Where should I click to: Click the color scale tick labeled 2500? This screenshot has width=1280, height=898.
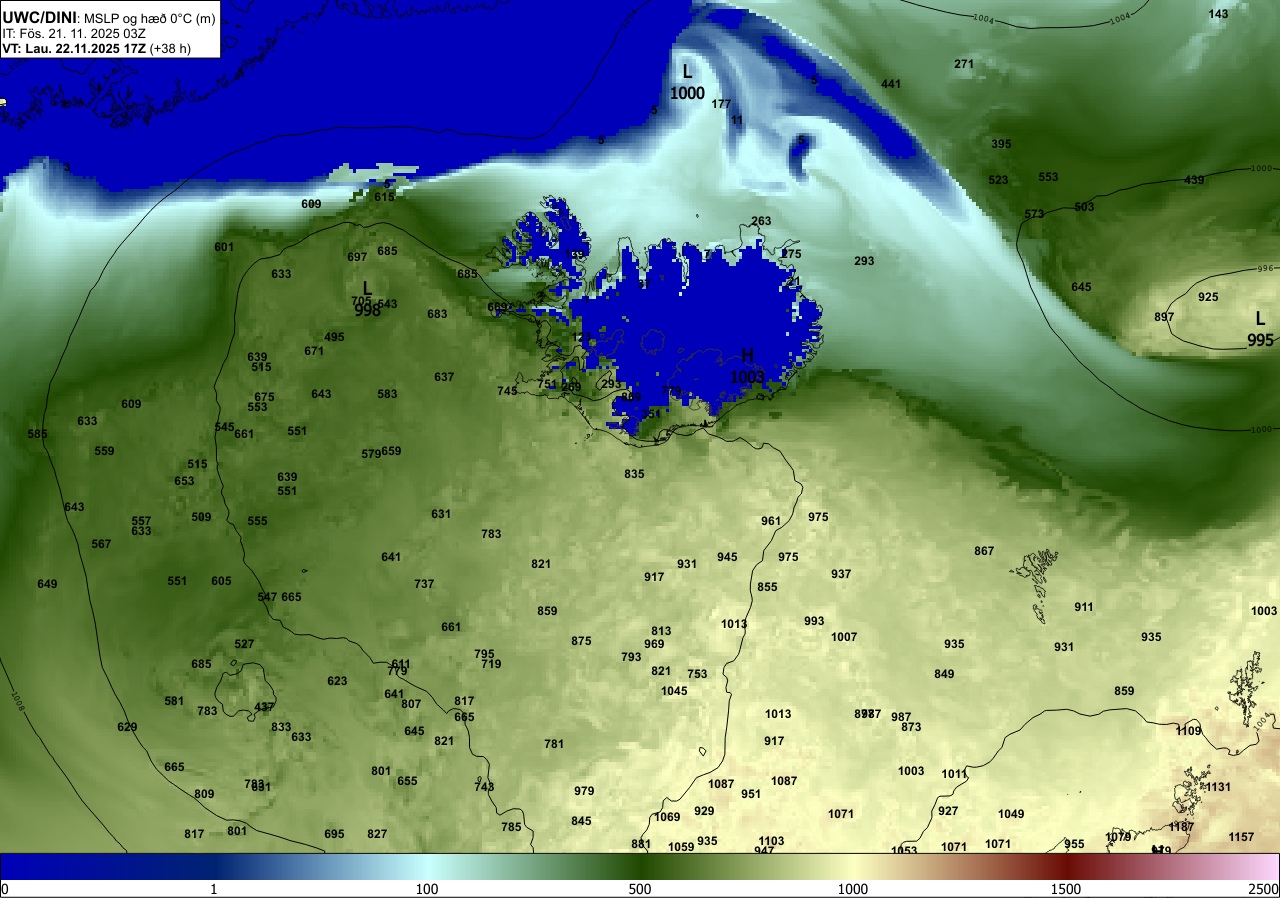point(1264,889)
